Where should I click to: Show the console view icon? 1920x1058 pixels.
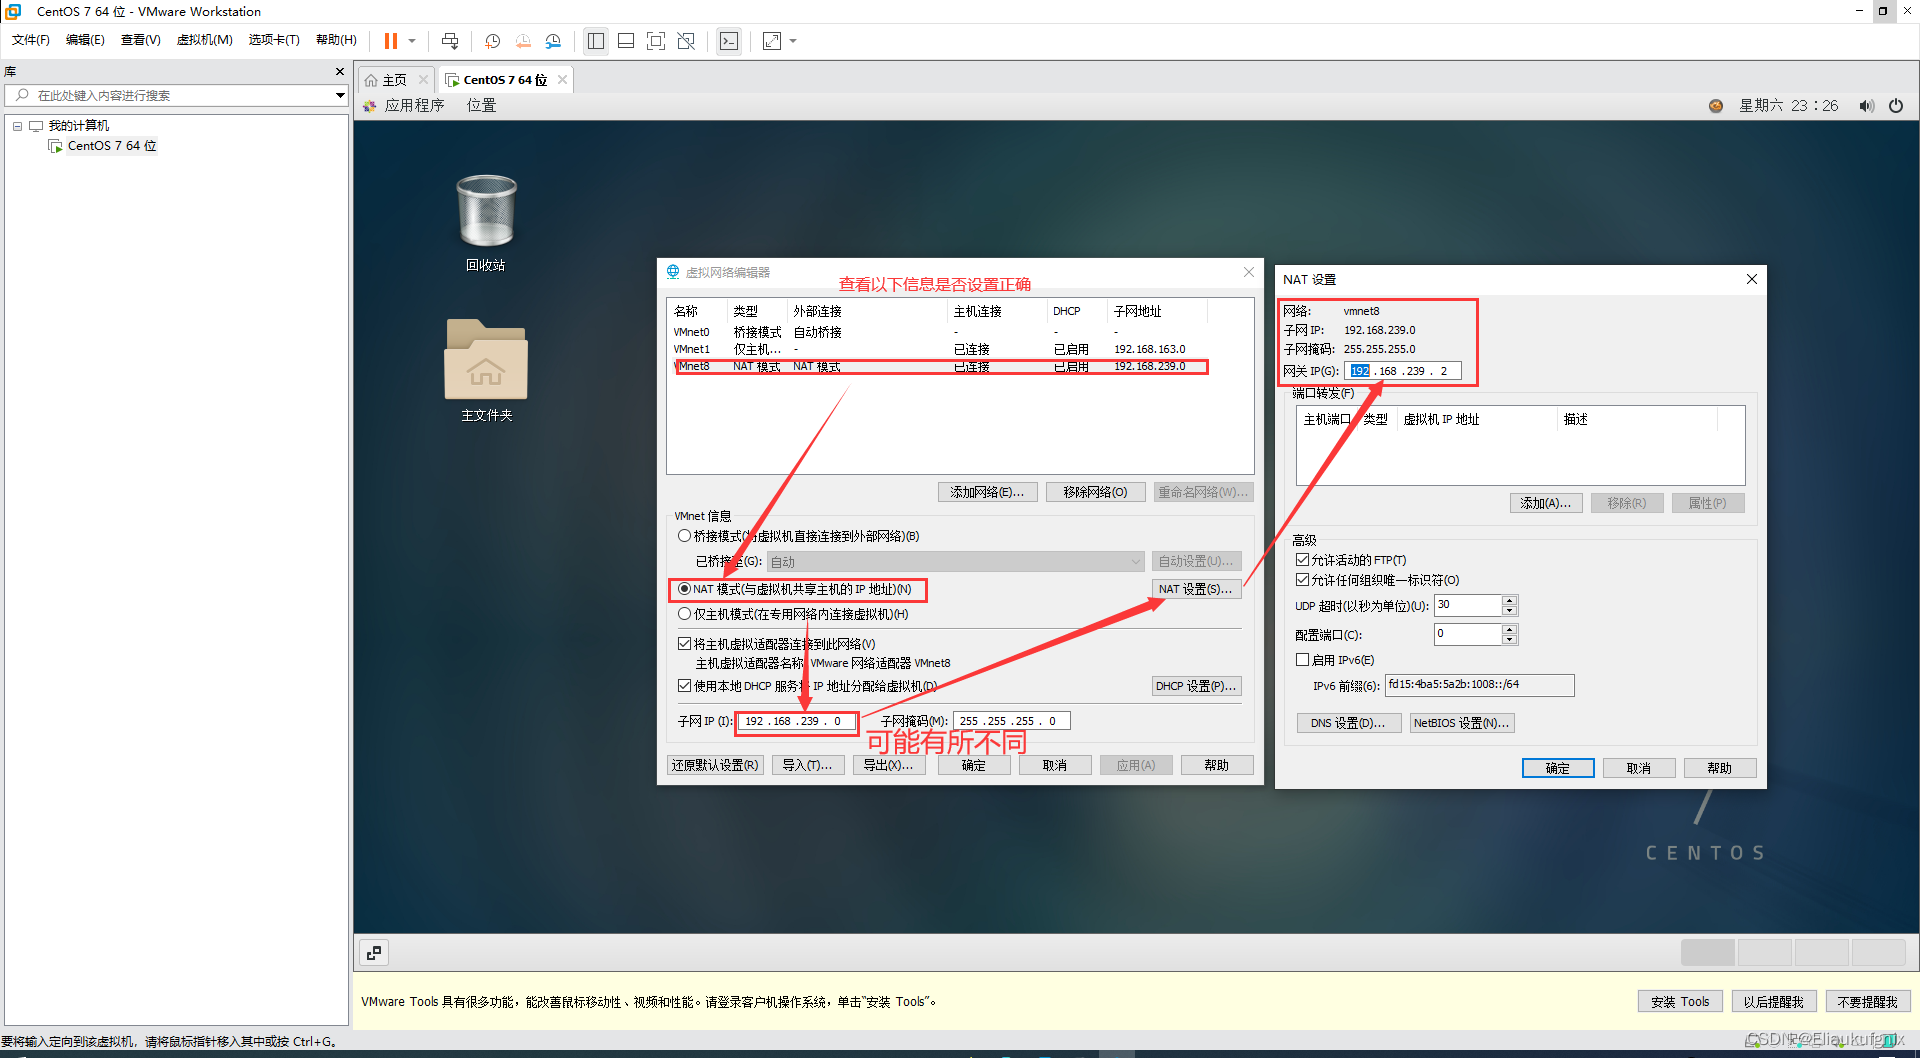click(729, 41)
